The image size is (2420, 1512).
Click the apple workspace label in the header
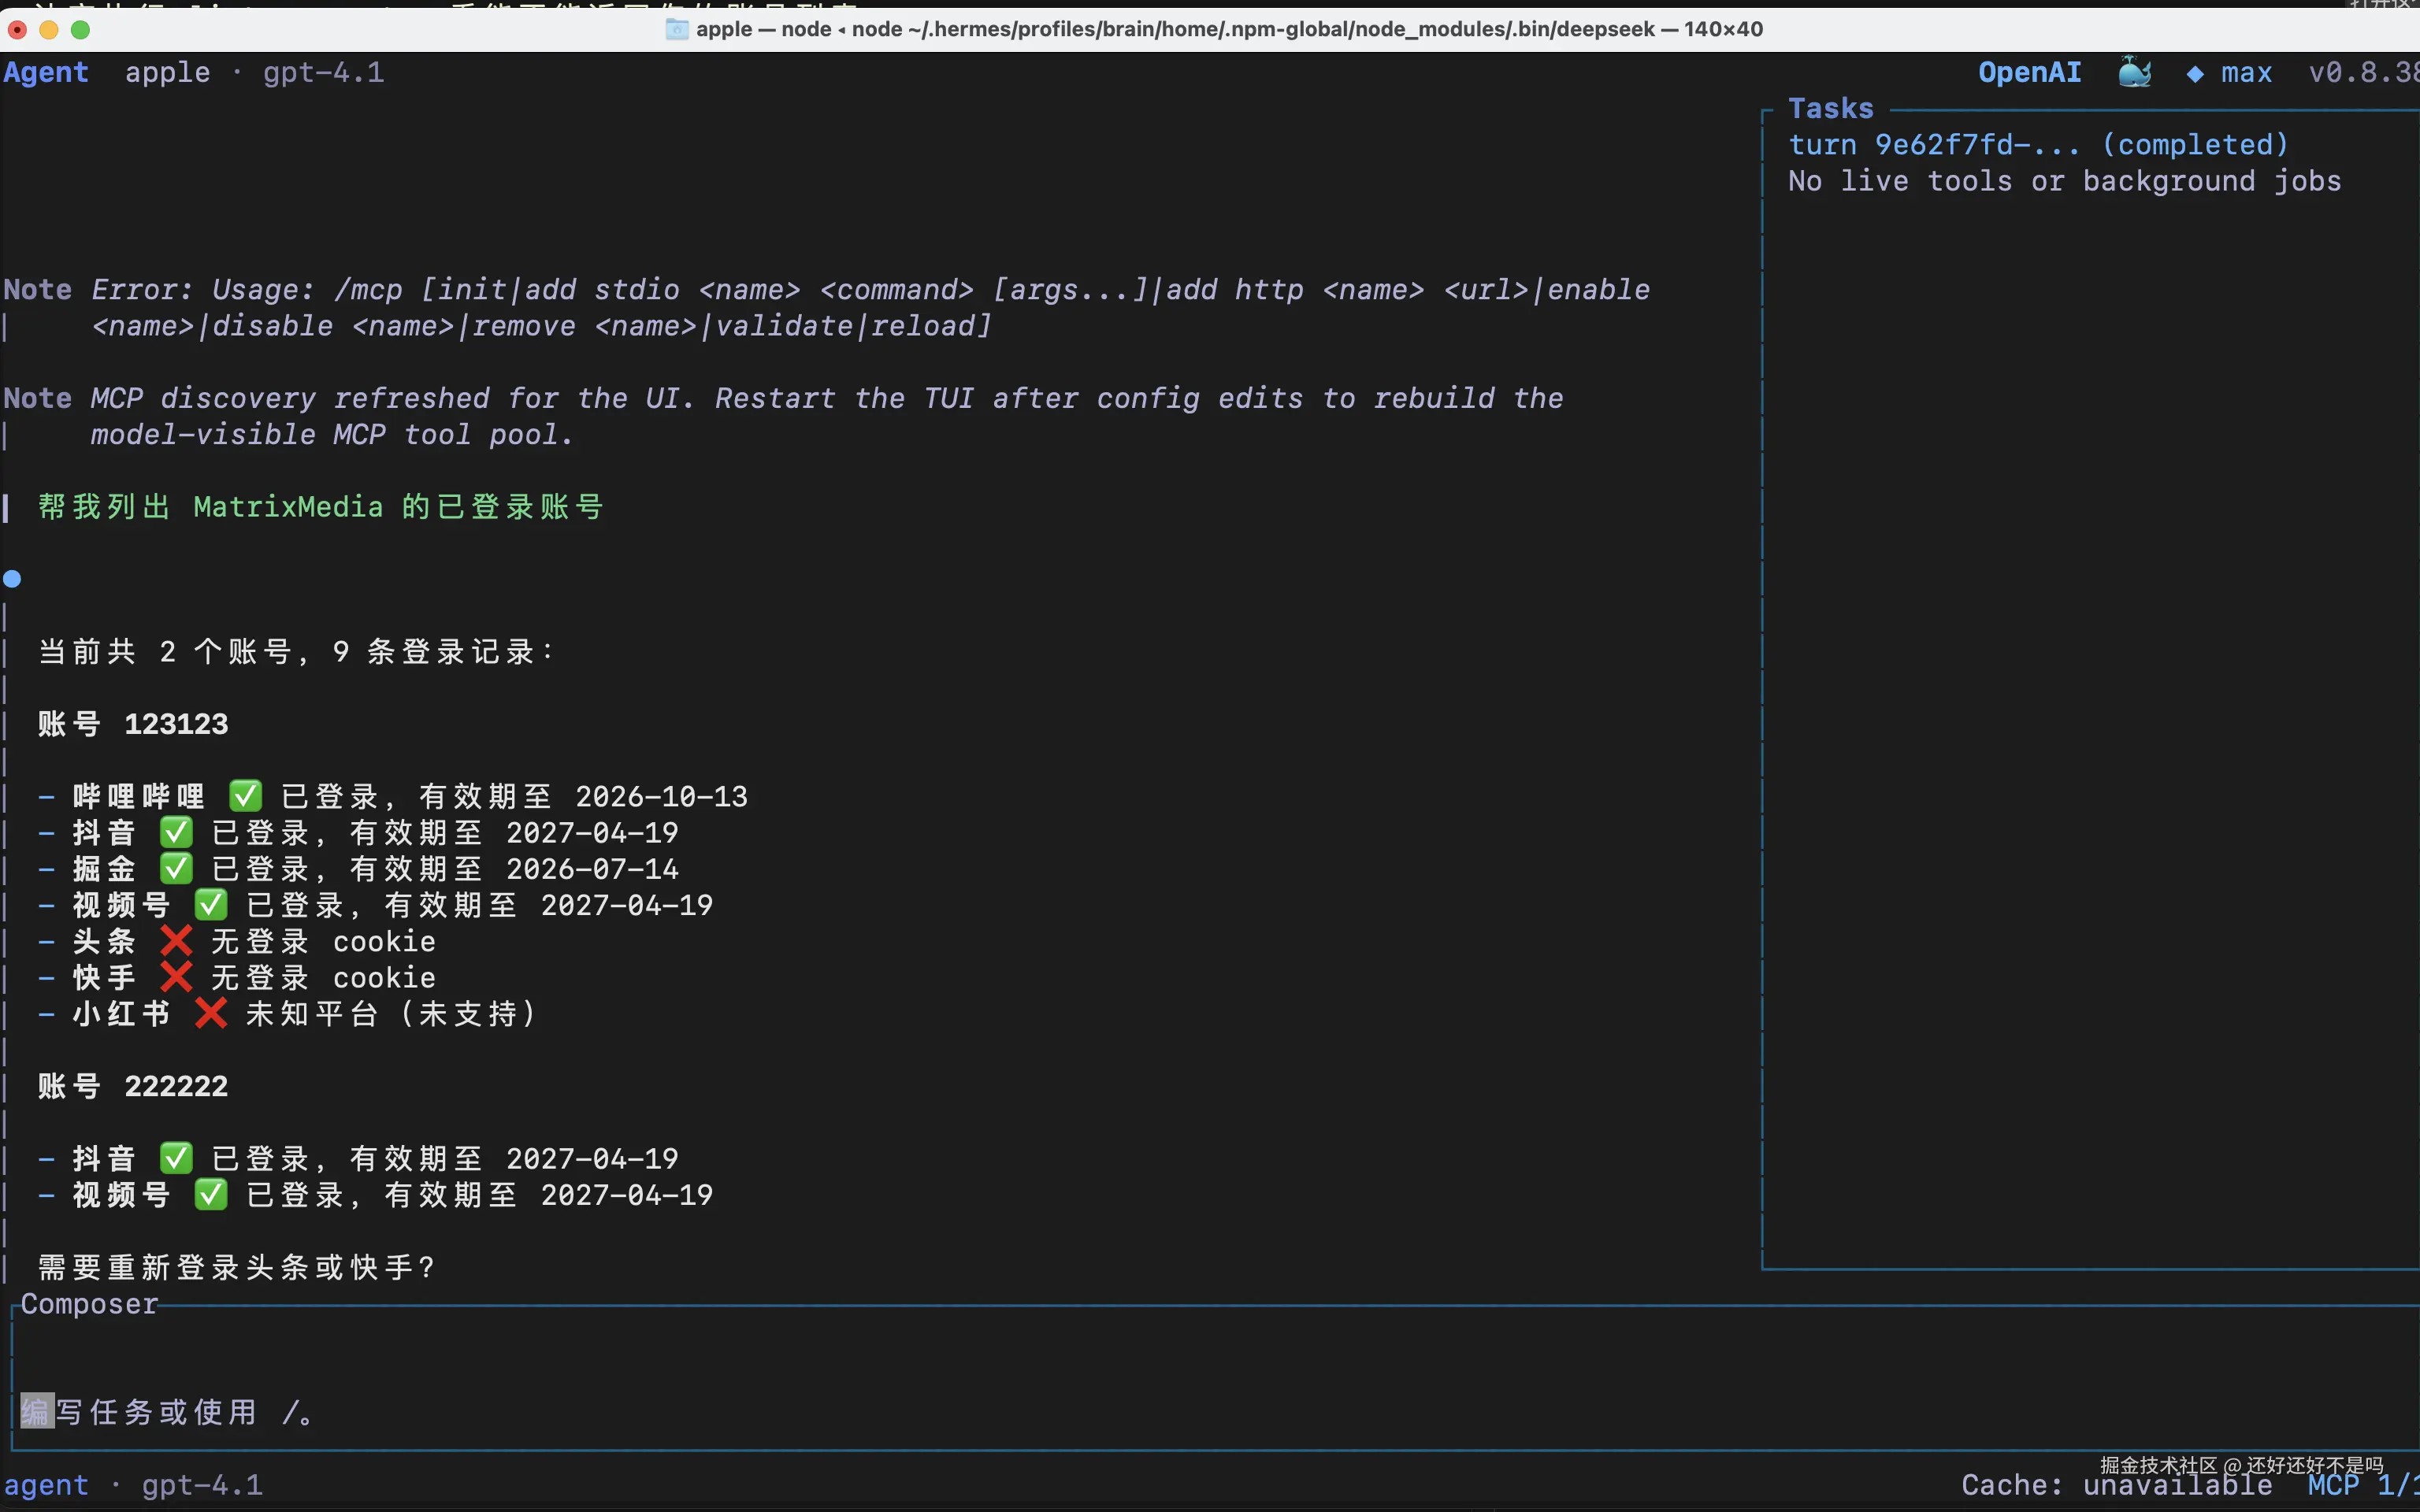coord(168,73)
